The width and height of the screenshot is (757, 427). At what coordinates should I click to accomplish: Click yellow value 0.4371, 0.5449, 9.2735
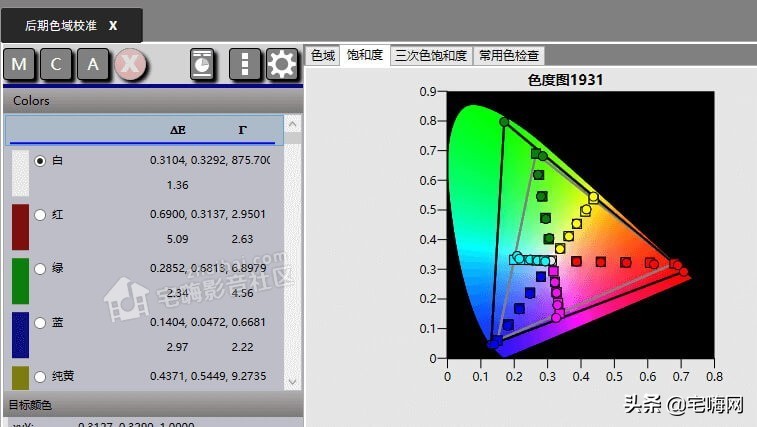208,376
